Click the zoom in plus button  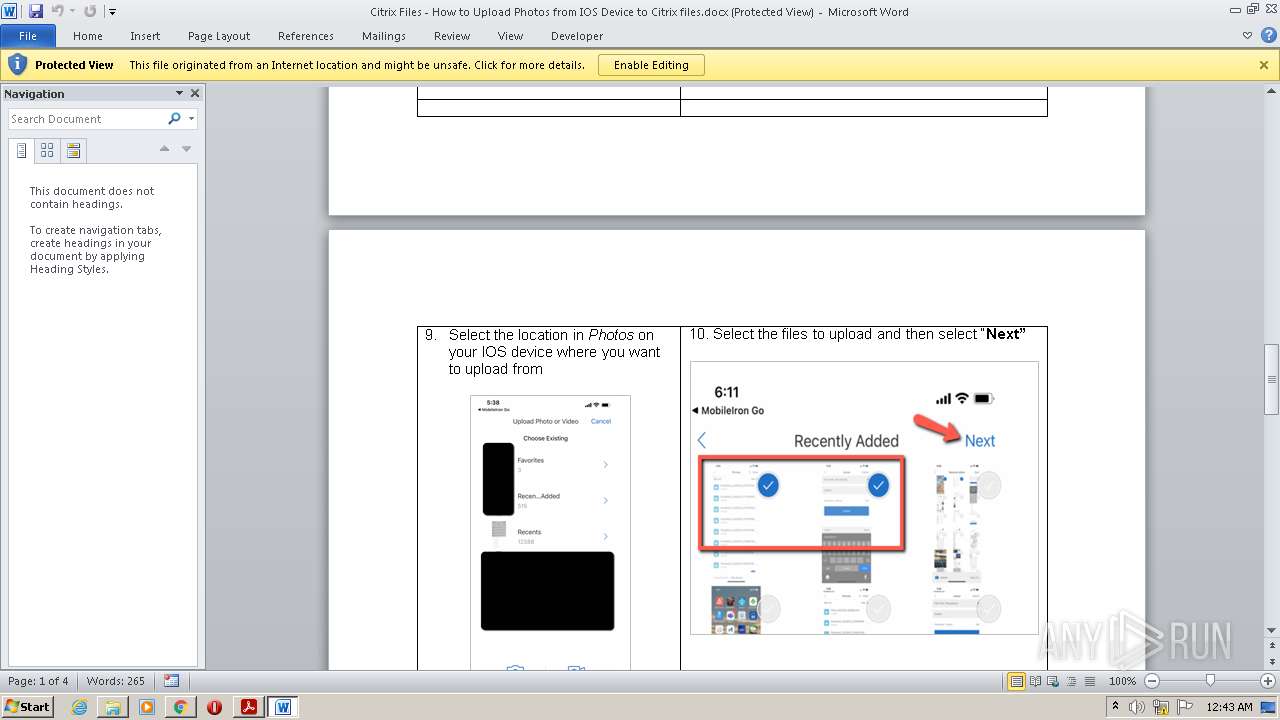coord(1268,681)
